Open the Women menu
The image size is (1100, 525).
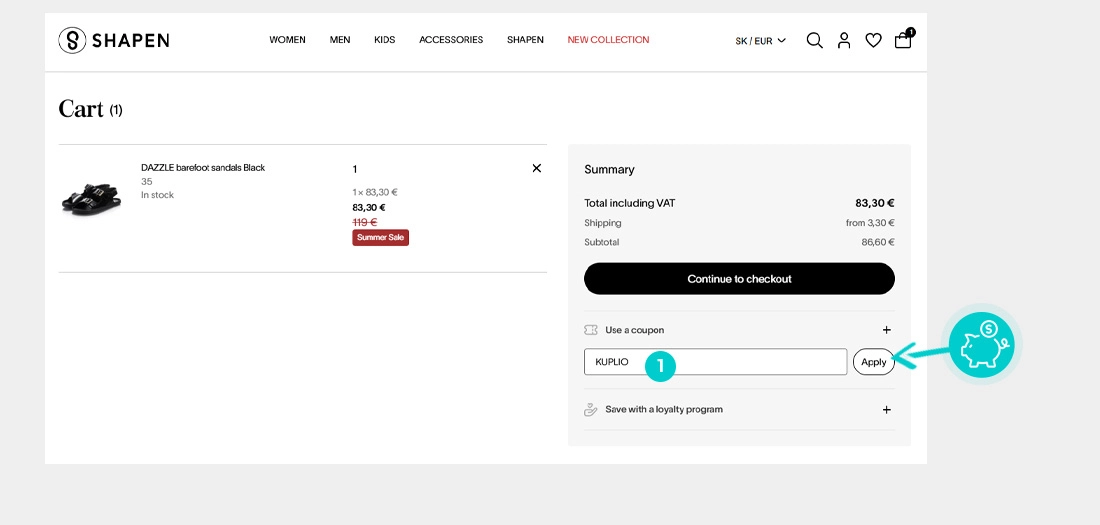coord(287,40)
